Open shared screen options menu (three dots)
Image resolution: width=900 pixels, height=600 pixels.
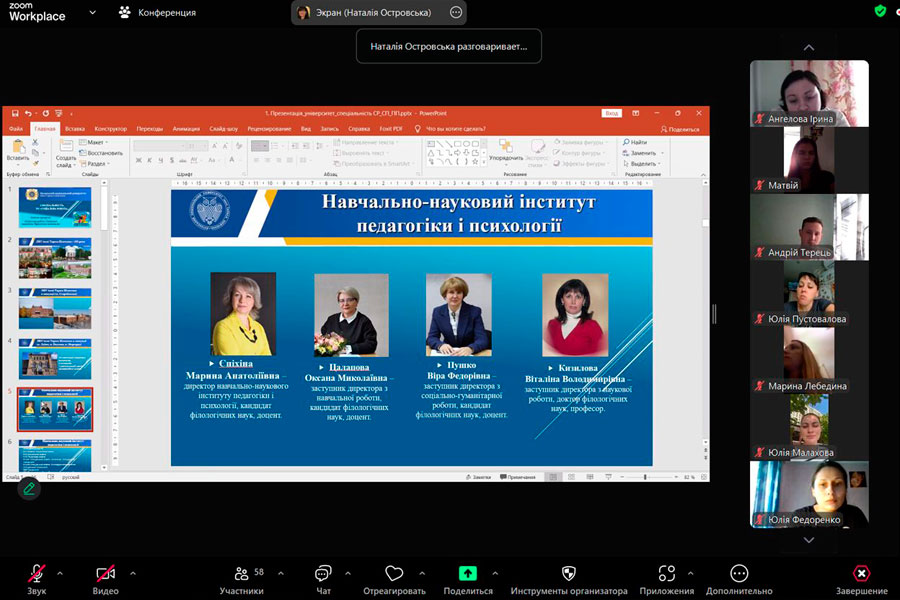coord(456,13)
